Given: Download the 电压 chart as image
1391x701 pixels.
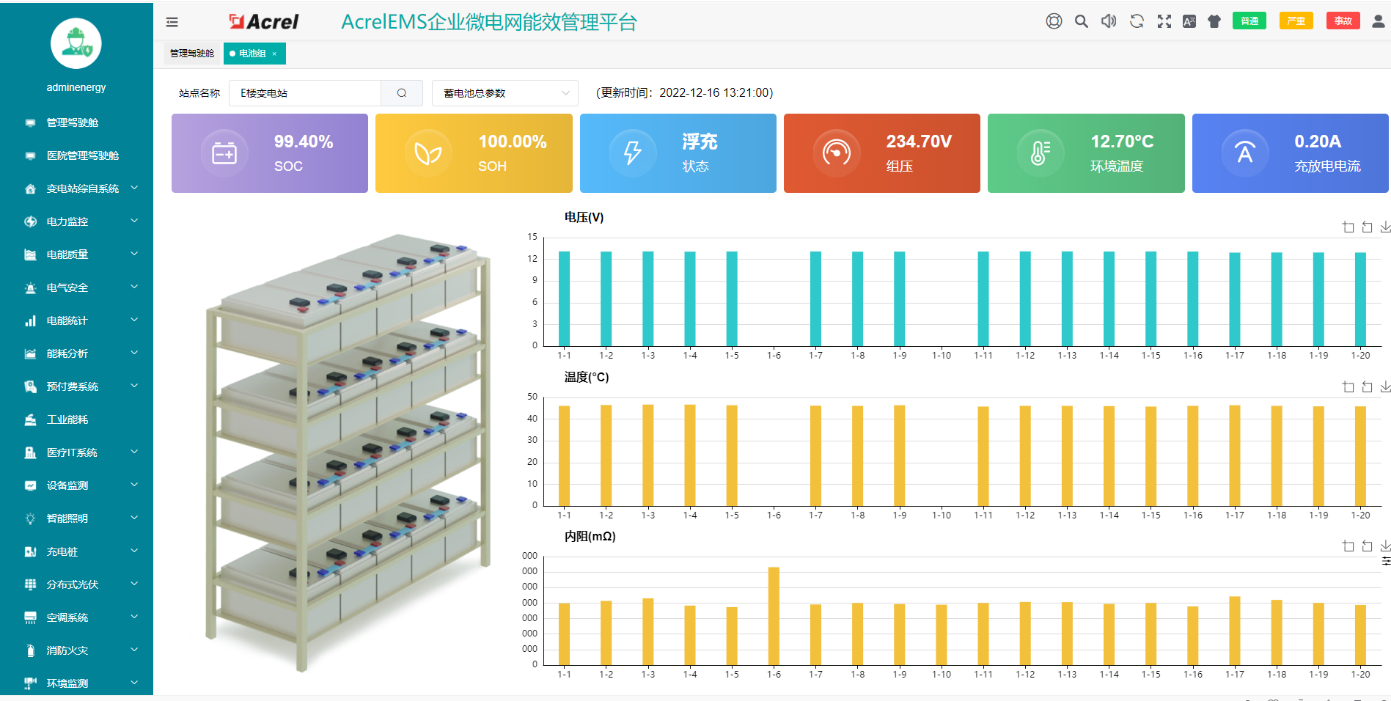Looking at the screenshot, I should (1385, 227).
